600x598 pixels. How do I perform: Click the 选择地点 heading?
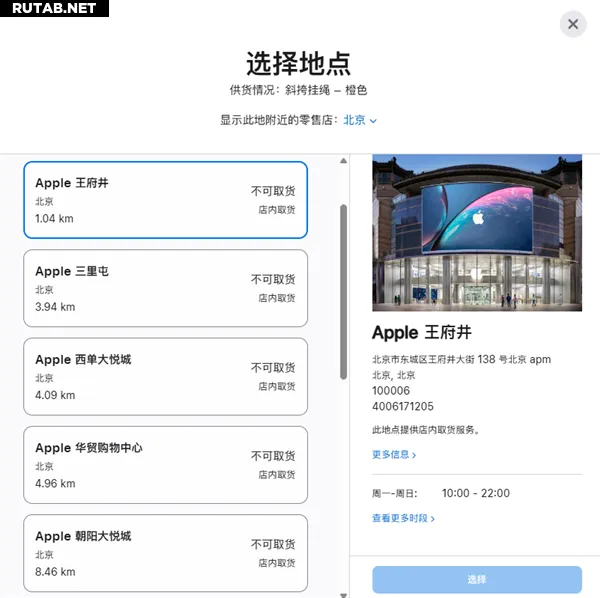[x=298, y=63]
